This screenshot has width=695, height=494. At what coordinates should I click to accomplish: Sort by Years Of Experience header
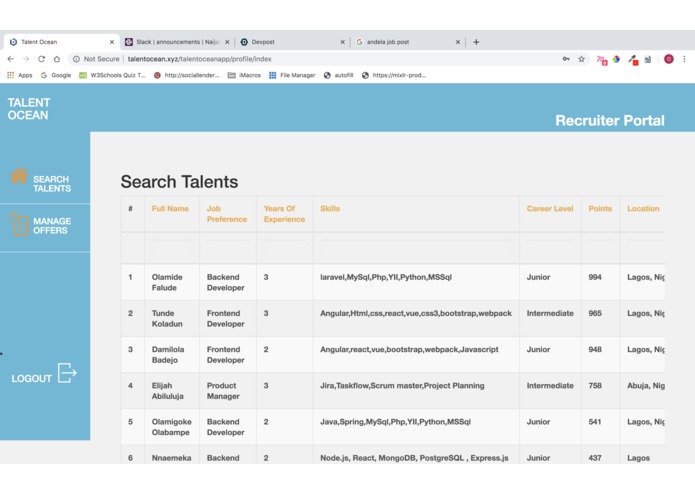click(284, 214)
